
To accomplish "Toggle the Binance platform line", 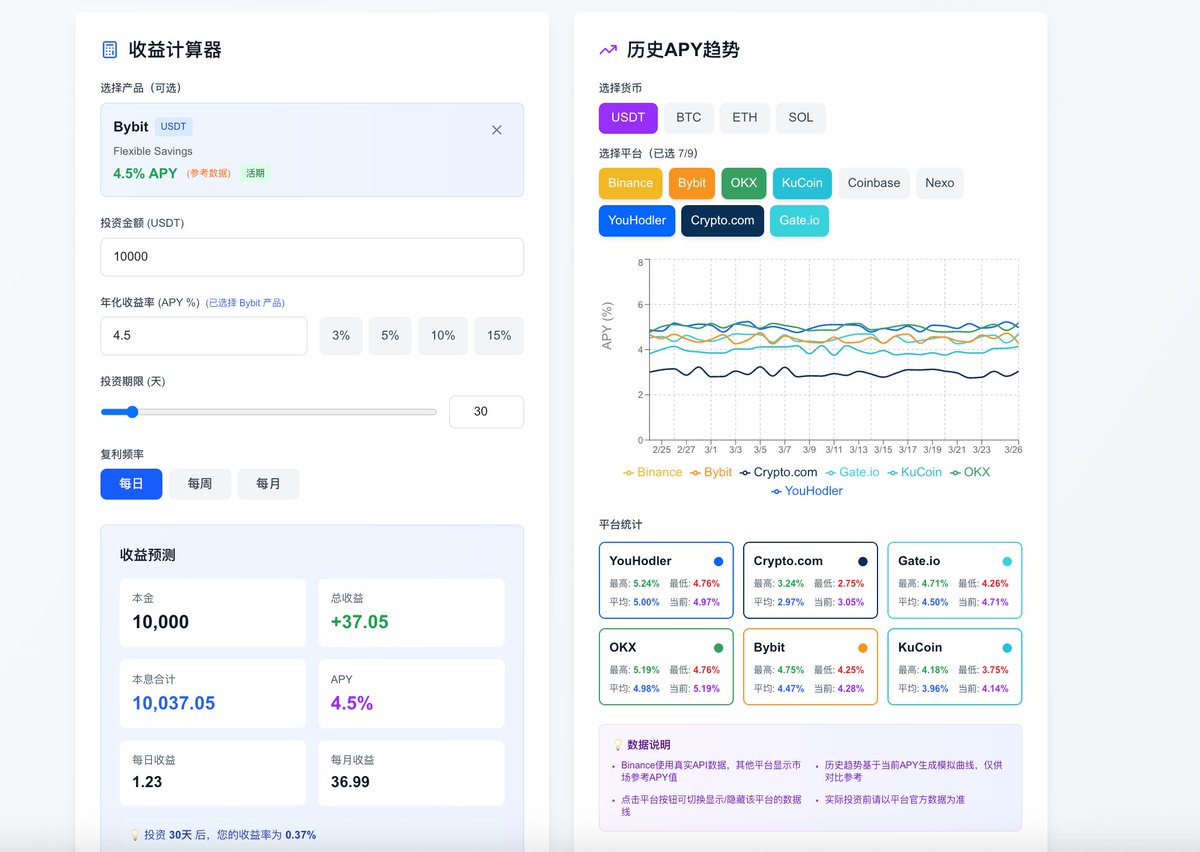I will tap(630, 183).
